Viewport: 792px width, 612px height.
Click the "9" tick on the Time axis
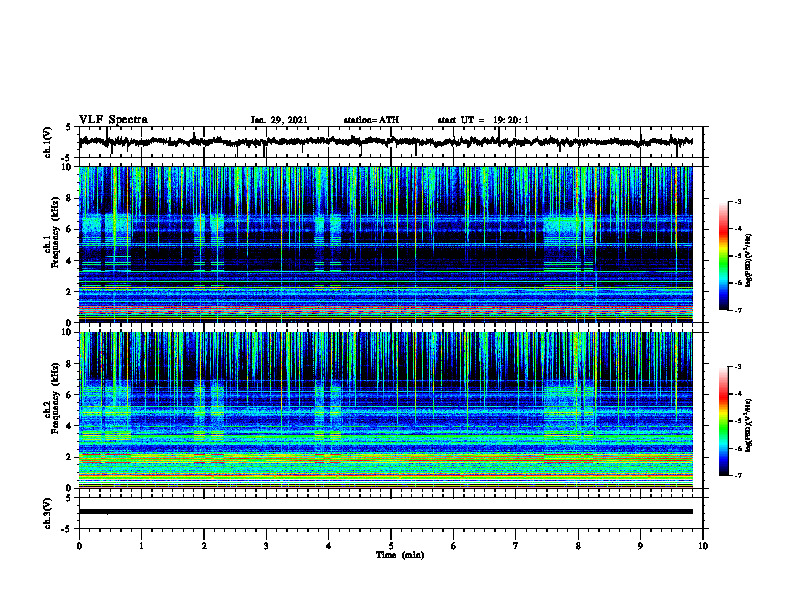point(640,546)
